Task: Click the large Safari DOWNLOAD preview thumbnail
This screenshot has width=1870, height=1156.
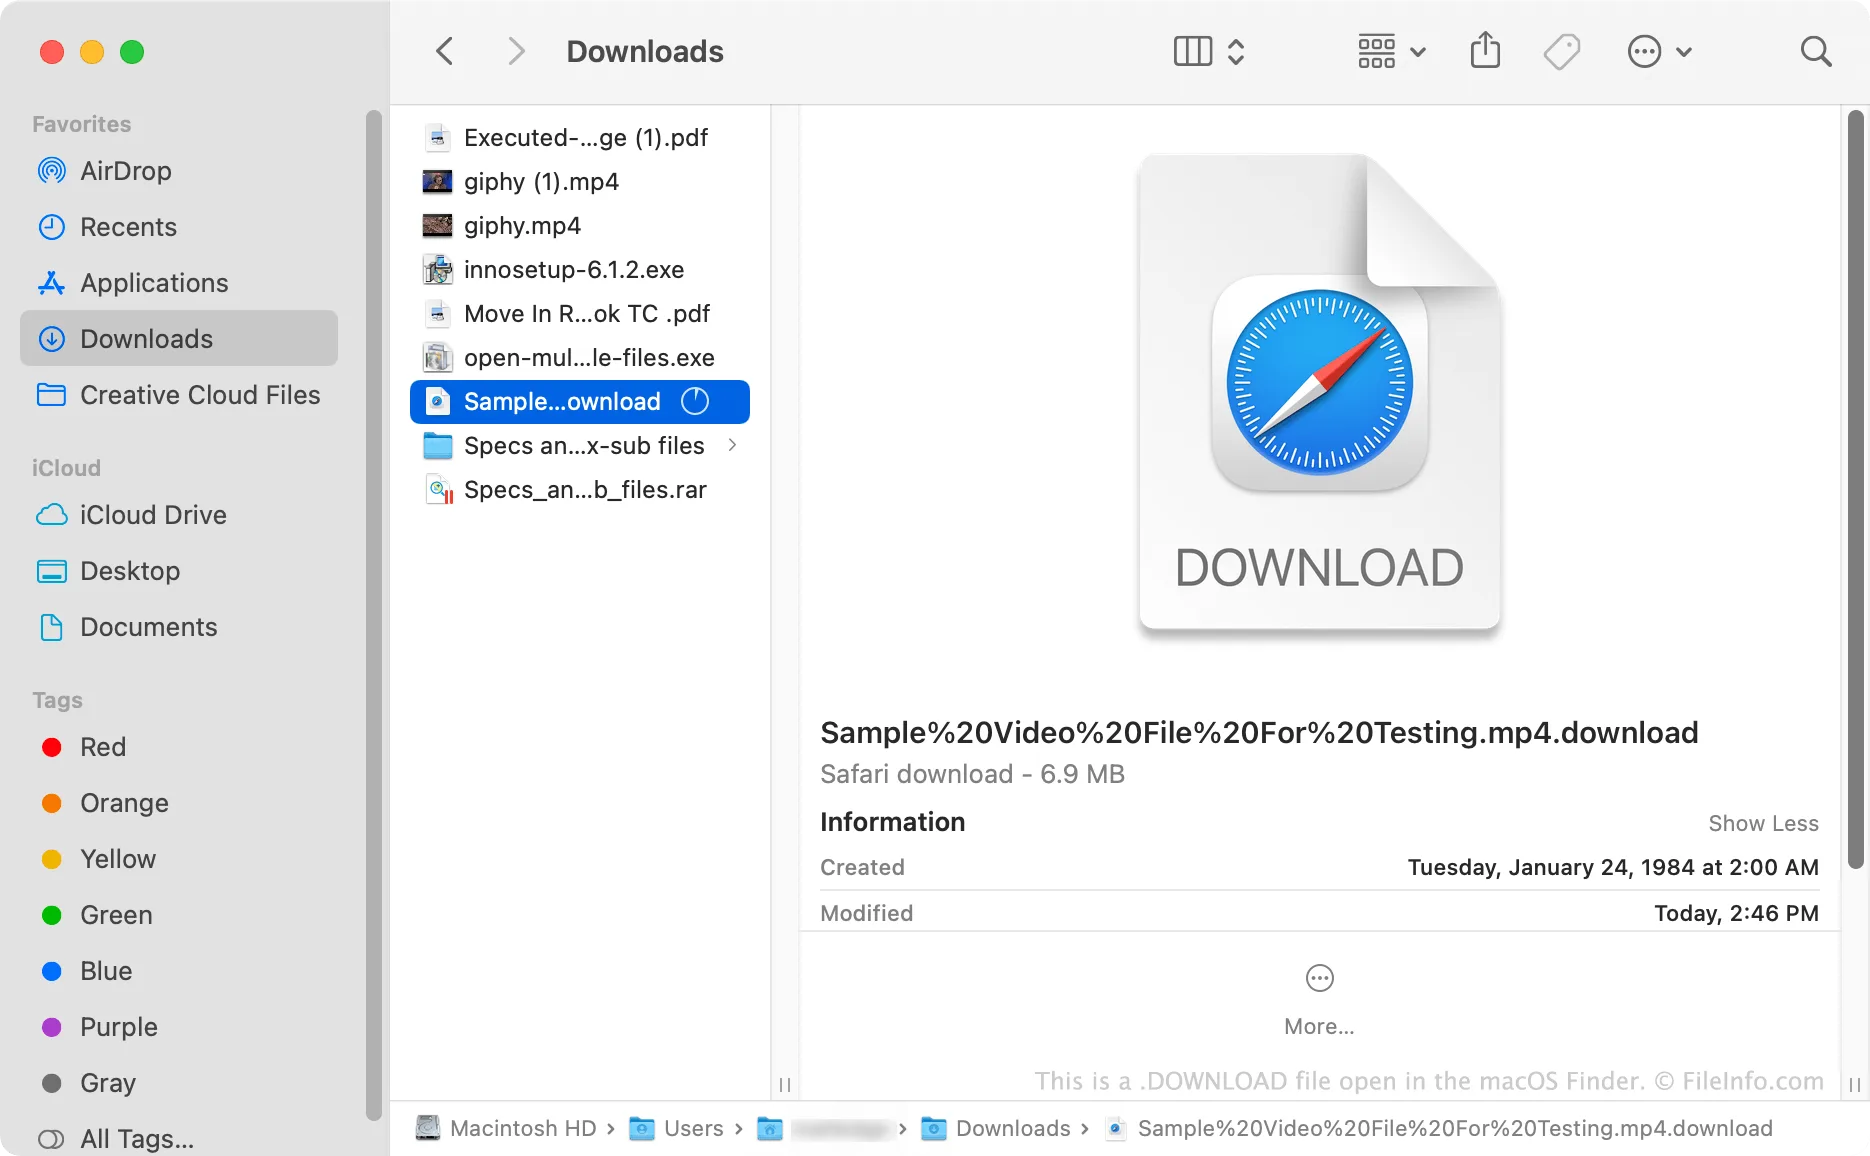Action: click(x=1319, y=393)
